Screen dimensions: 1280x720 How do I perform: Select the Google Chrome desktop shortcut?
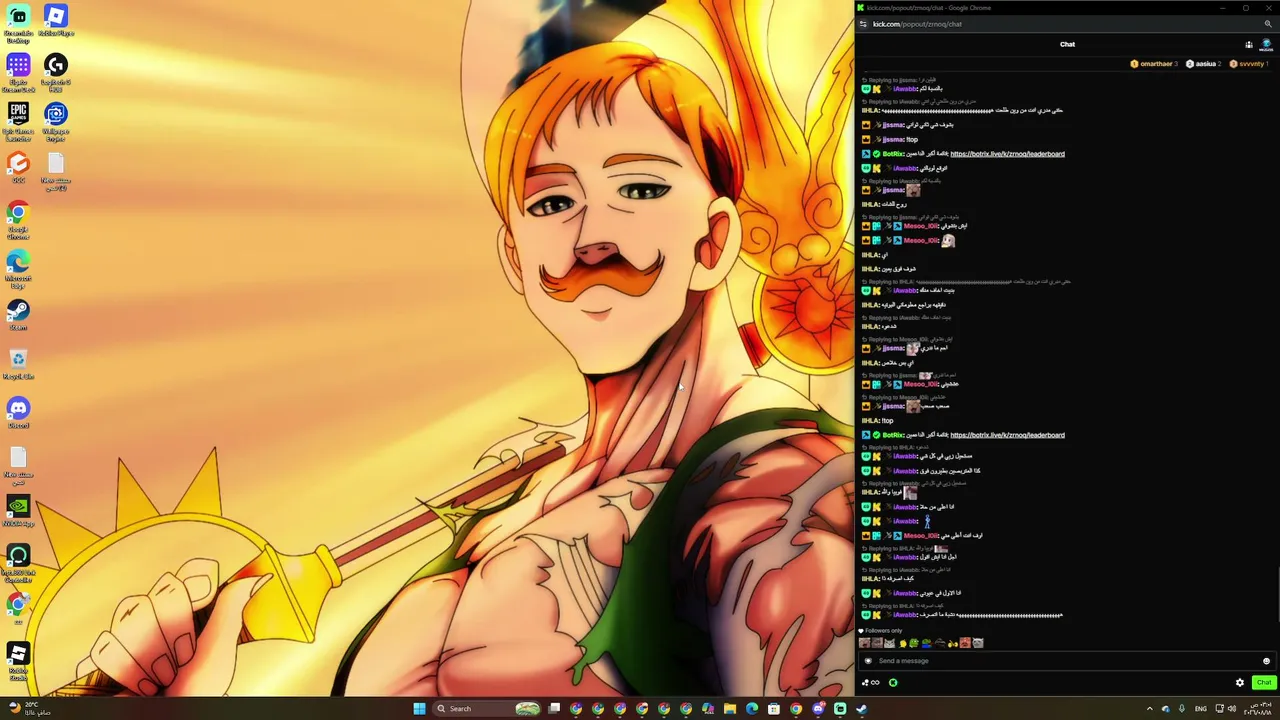[18, 219]
